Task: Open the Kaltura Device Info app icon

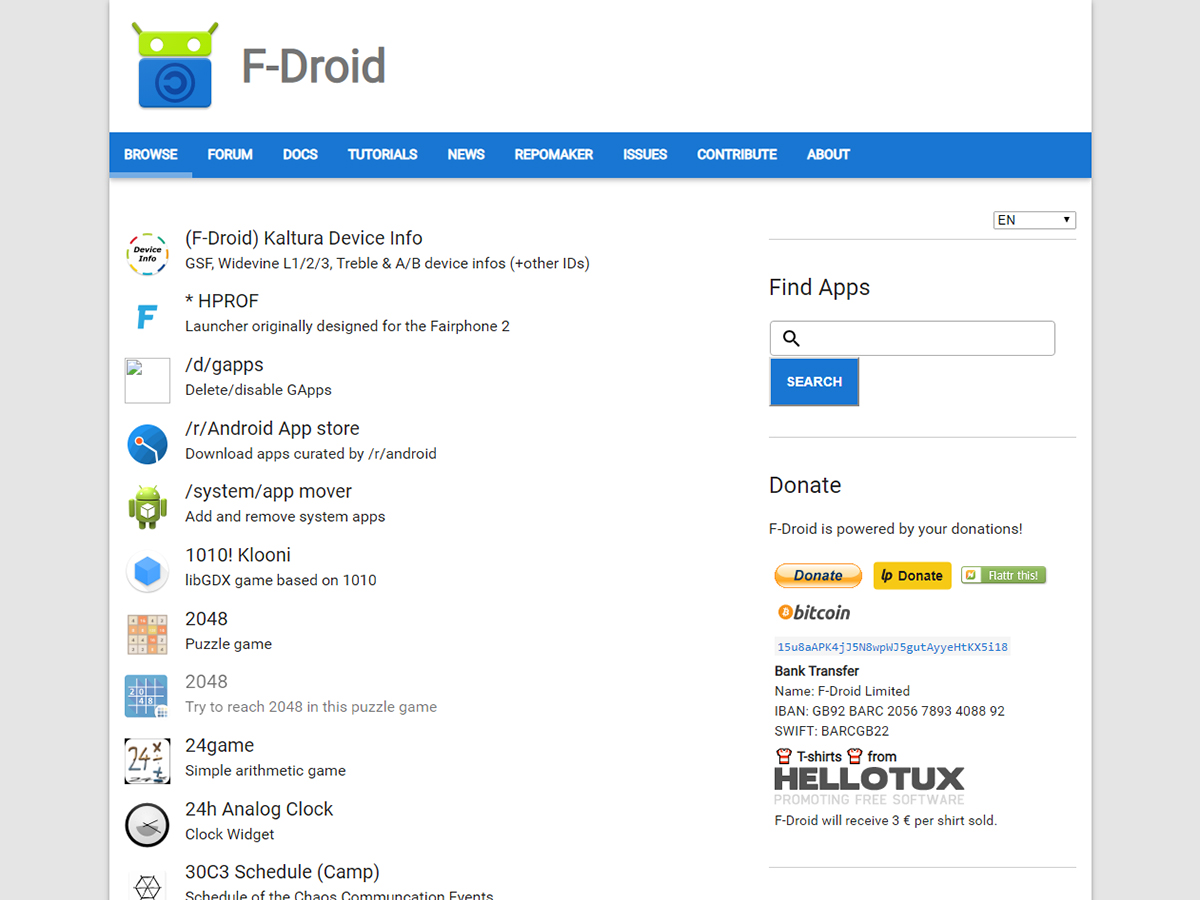Action: point(147,254)
